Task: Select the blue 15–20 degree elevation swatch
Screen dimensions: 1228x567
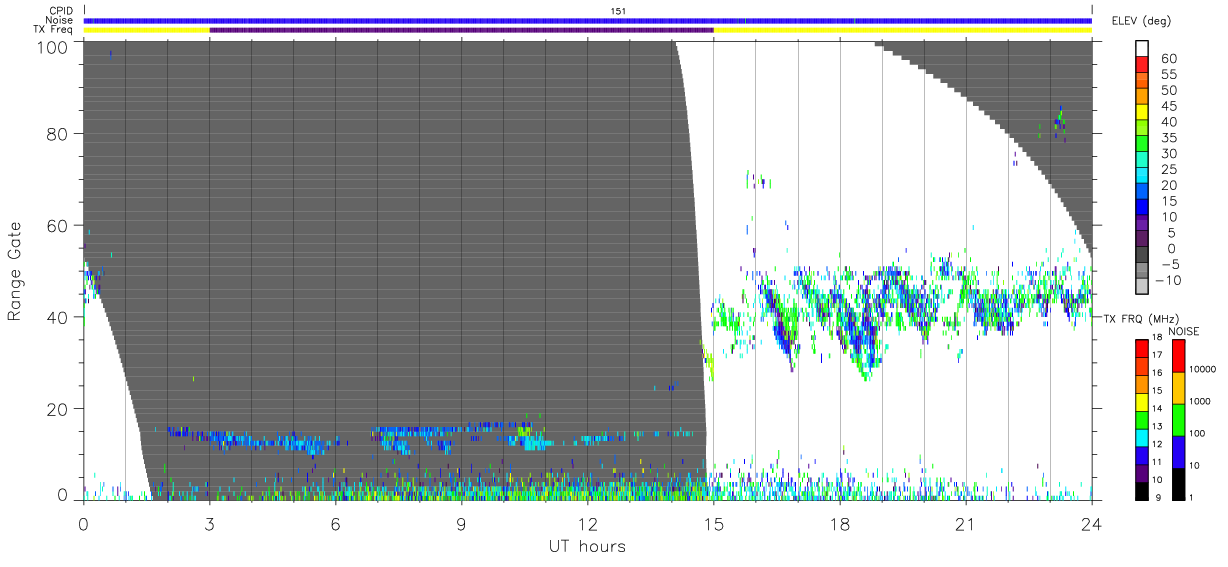Action: click(x=1142, y=192)
